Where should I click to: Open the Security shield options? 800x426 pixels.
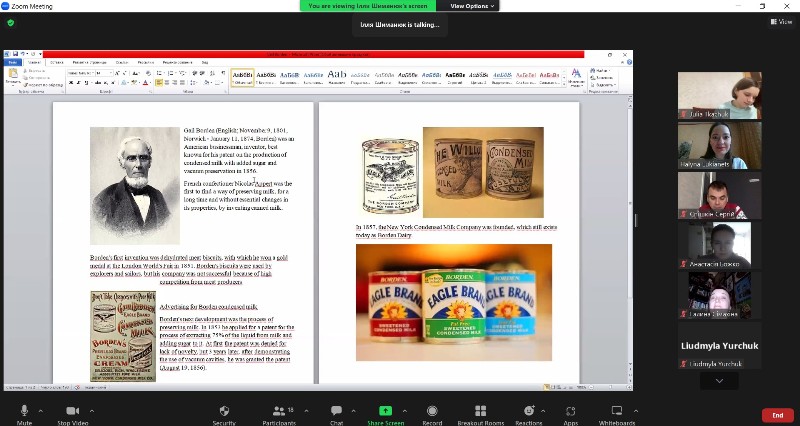[224, 411]
